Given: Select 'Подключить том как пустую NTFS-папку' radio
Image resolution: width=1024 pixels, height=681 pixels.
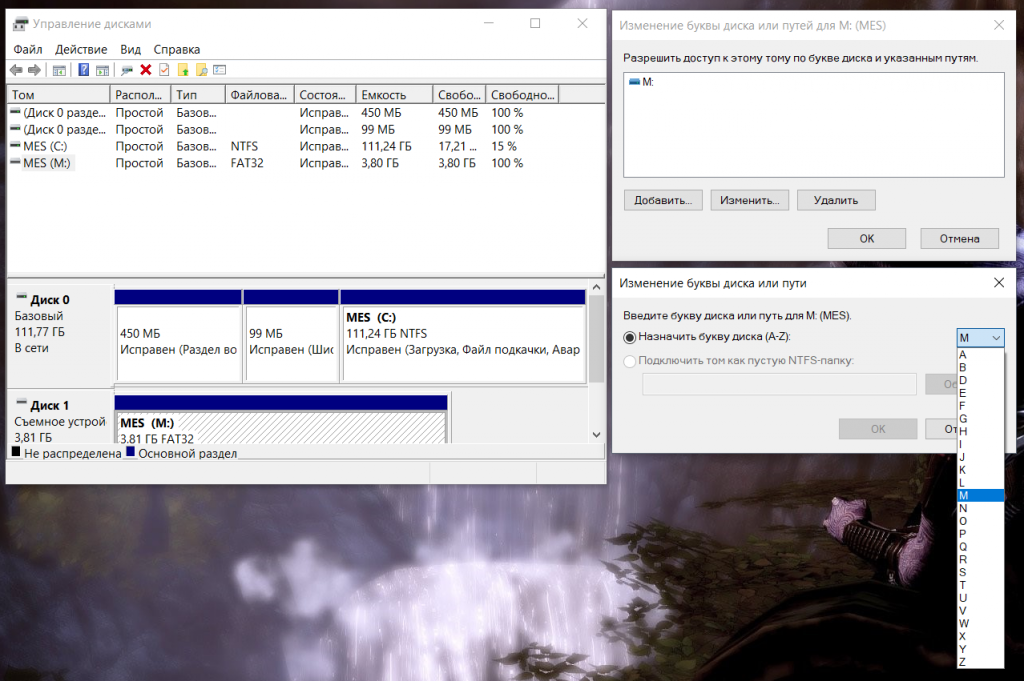Looking at the screenshot, I should tap(630, 361).
